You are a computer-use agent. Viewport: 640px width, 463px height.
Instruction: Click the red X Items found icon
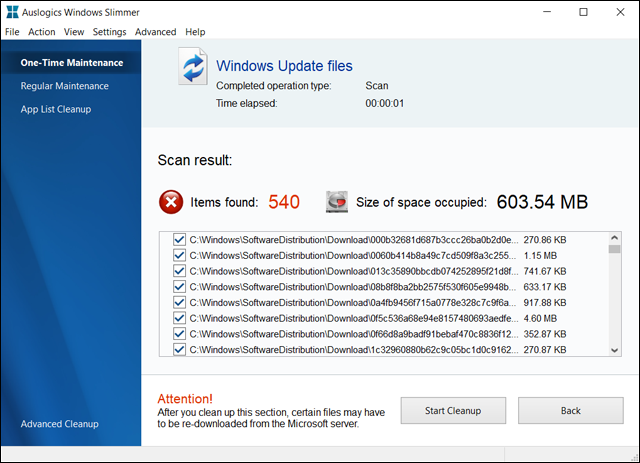[x=171, y=202]
